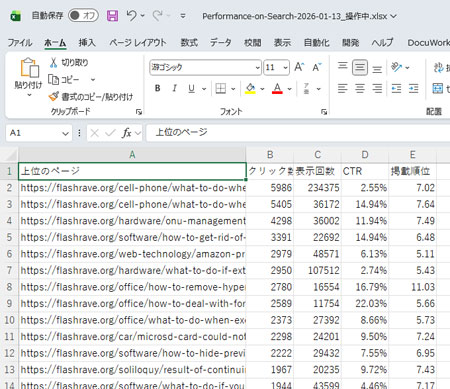450x389 pixels.
Task: Expand the 貼り付け options arrow
Action: click(x=29, y=95)
